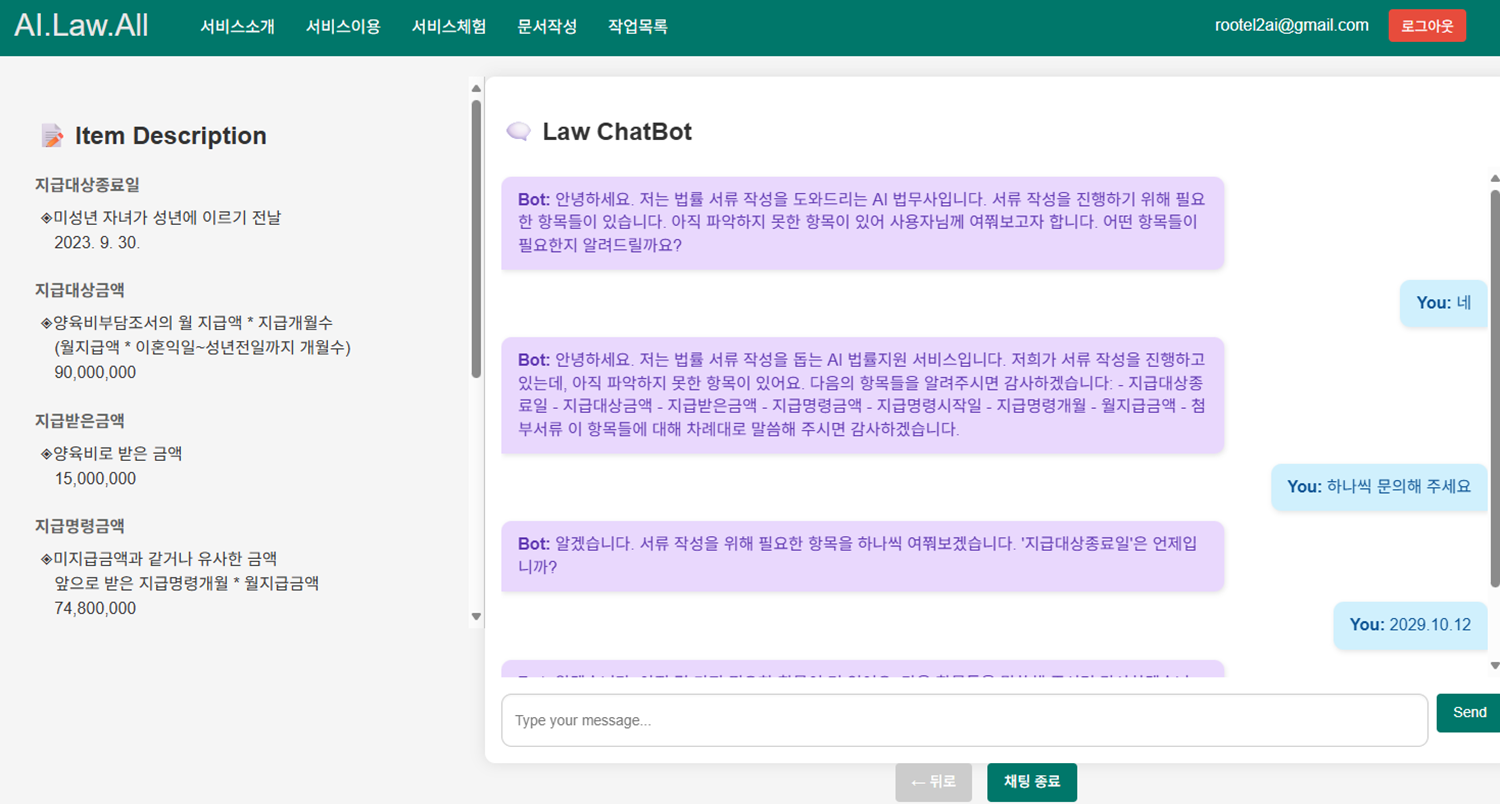Click the text (월지급액 * 이혼익일~성년전일까지 개월수)
This screenshot has height=804, width=1500.
coord(203,347)
